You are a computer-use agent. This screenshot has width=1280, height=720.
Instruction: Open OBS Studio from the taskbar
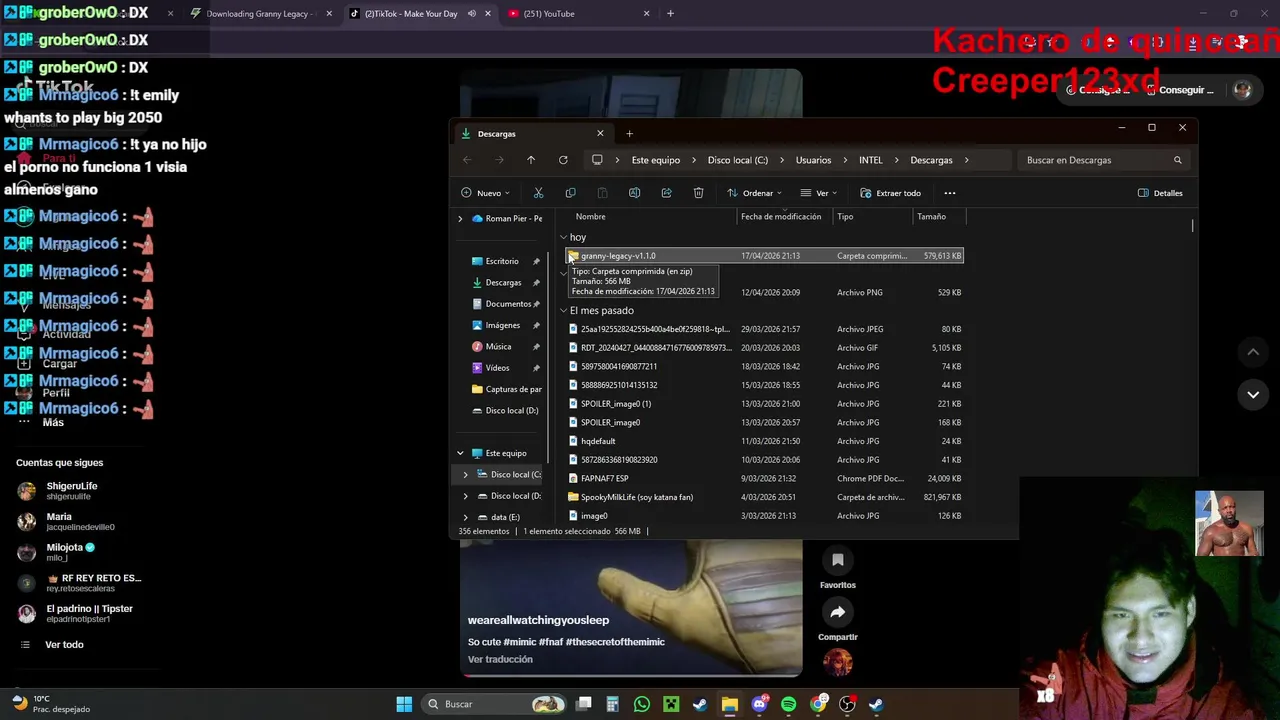point(847,704)
